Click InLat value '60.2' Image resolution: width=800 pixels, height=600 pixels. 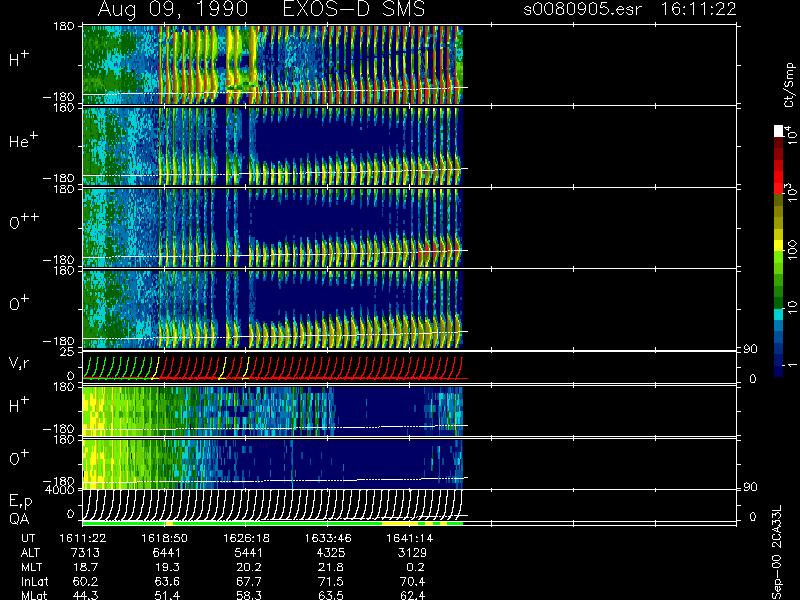(x=88, y=582)
